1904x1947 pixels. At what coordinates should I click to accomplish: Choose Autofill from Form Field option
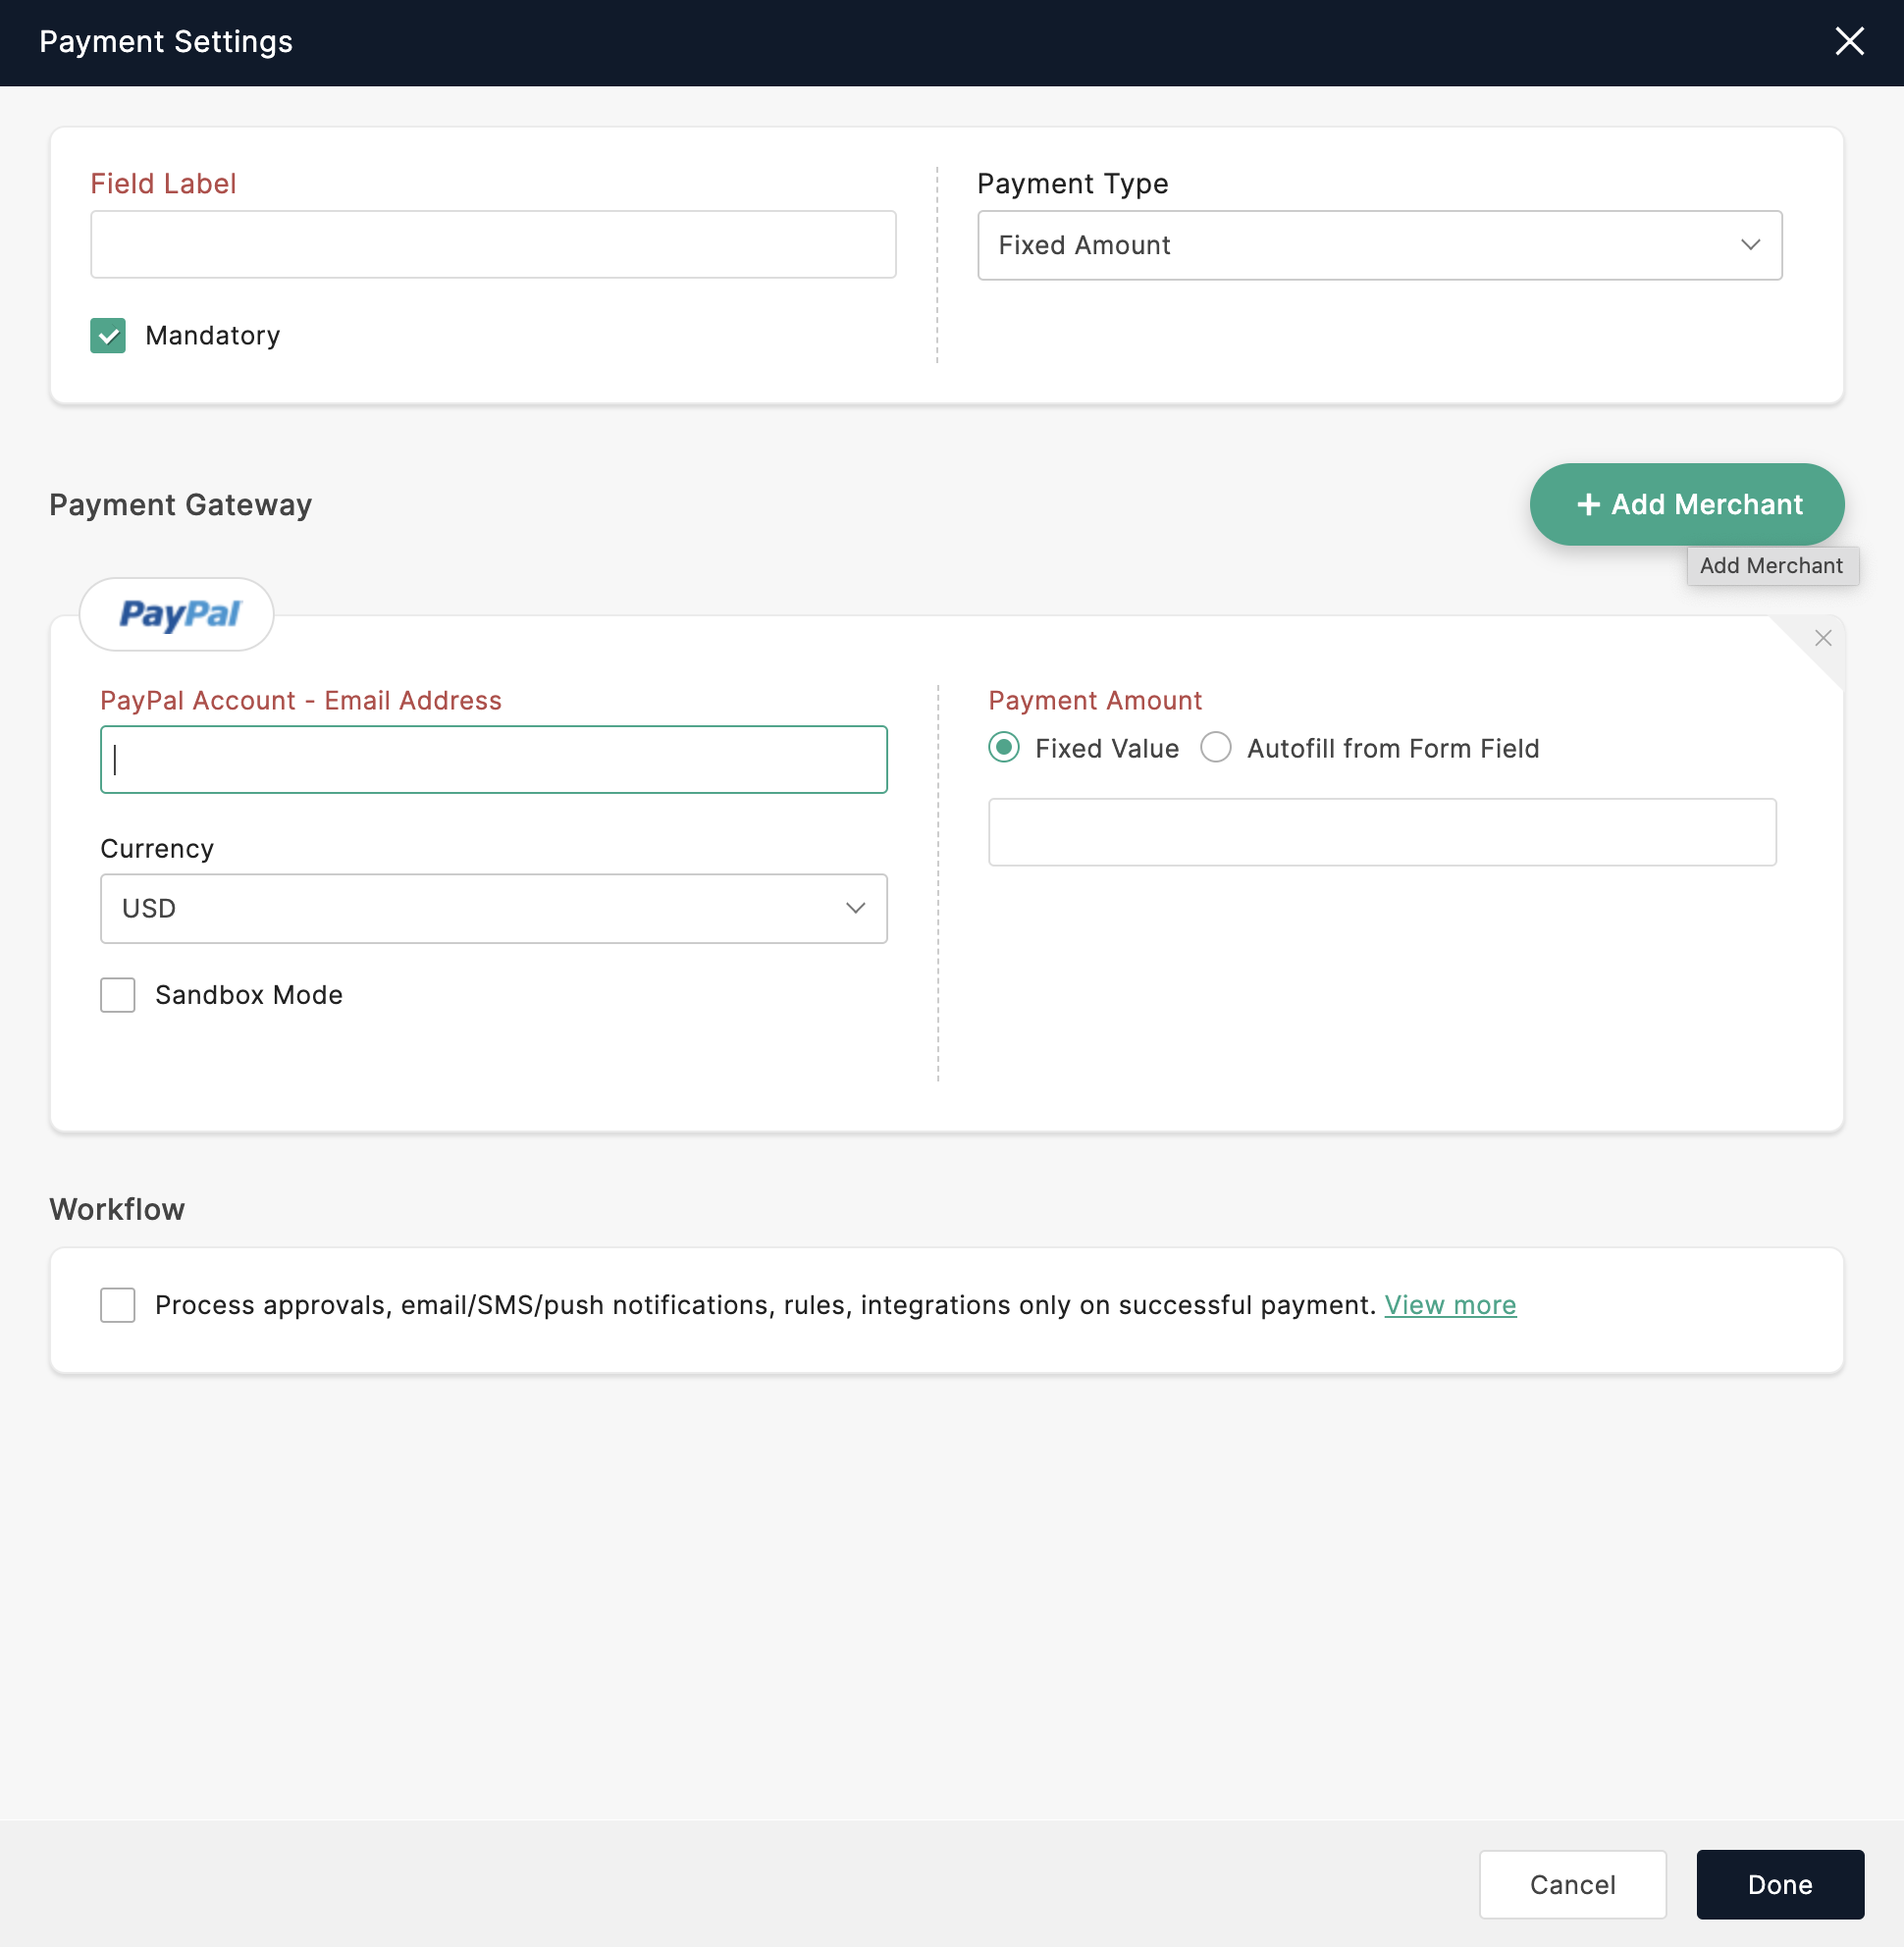1216,748
